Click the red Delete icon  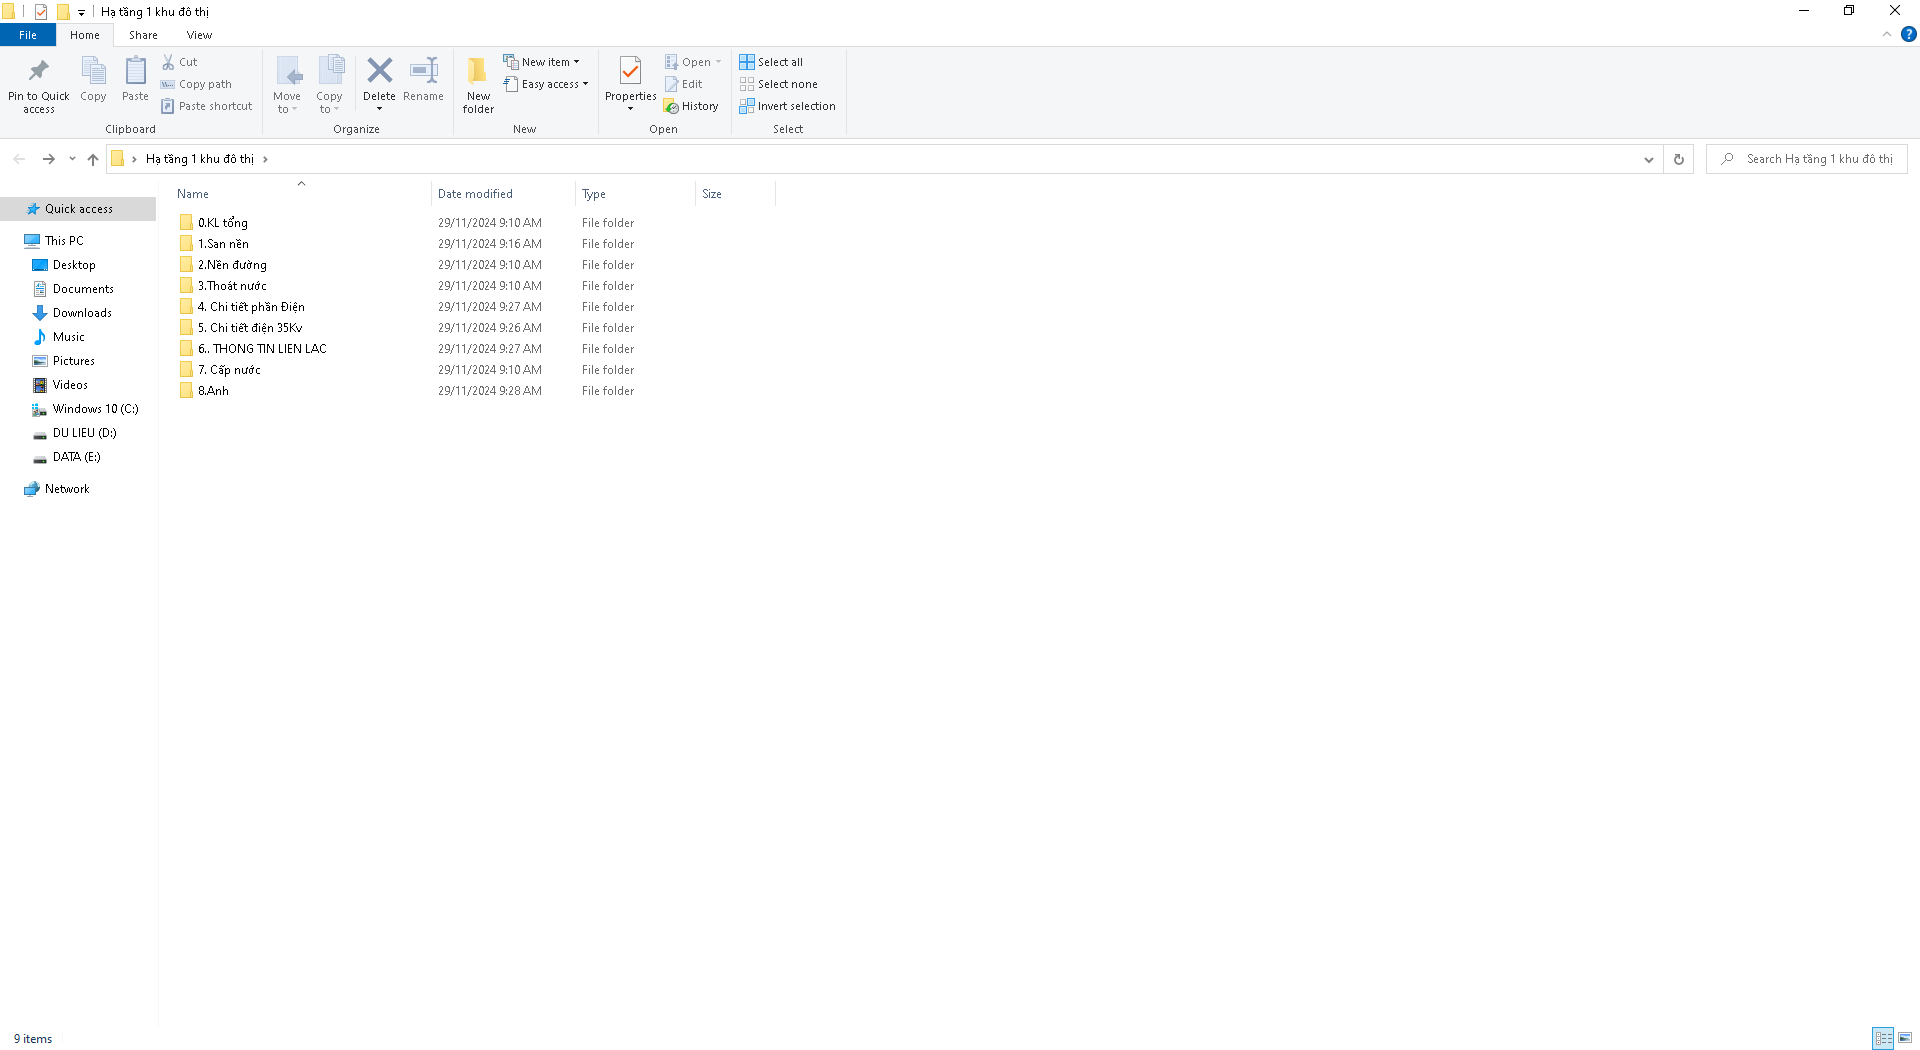(x=379, y=70)
